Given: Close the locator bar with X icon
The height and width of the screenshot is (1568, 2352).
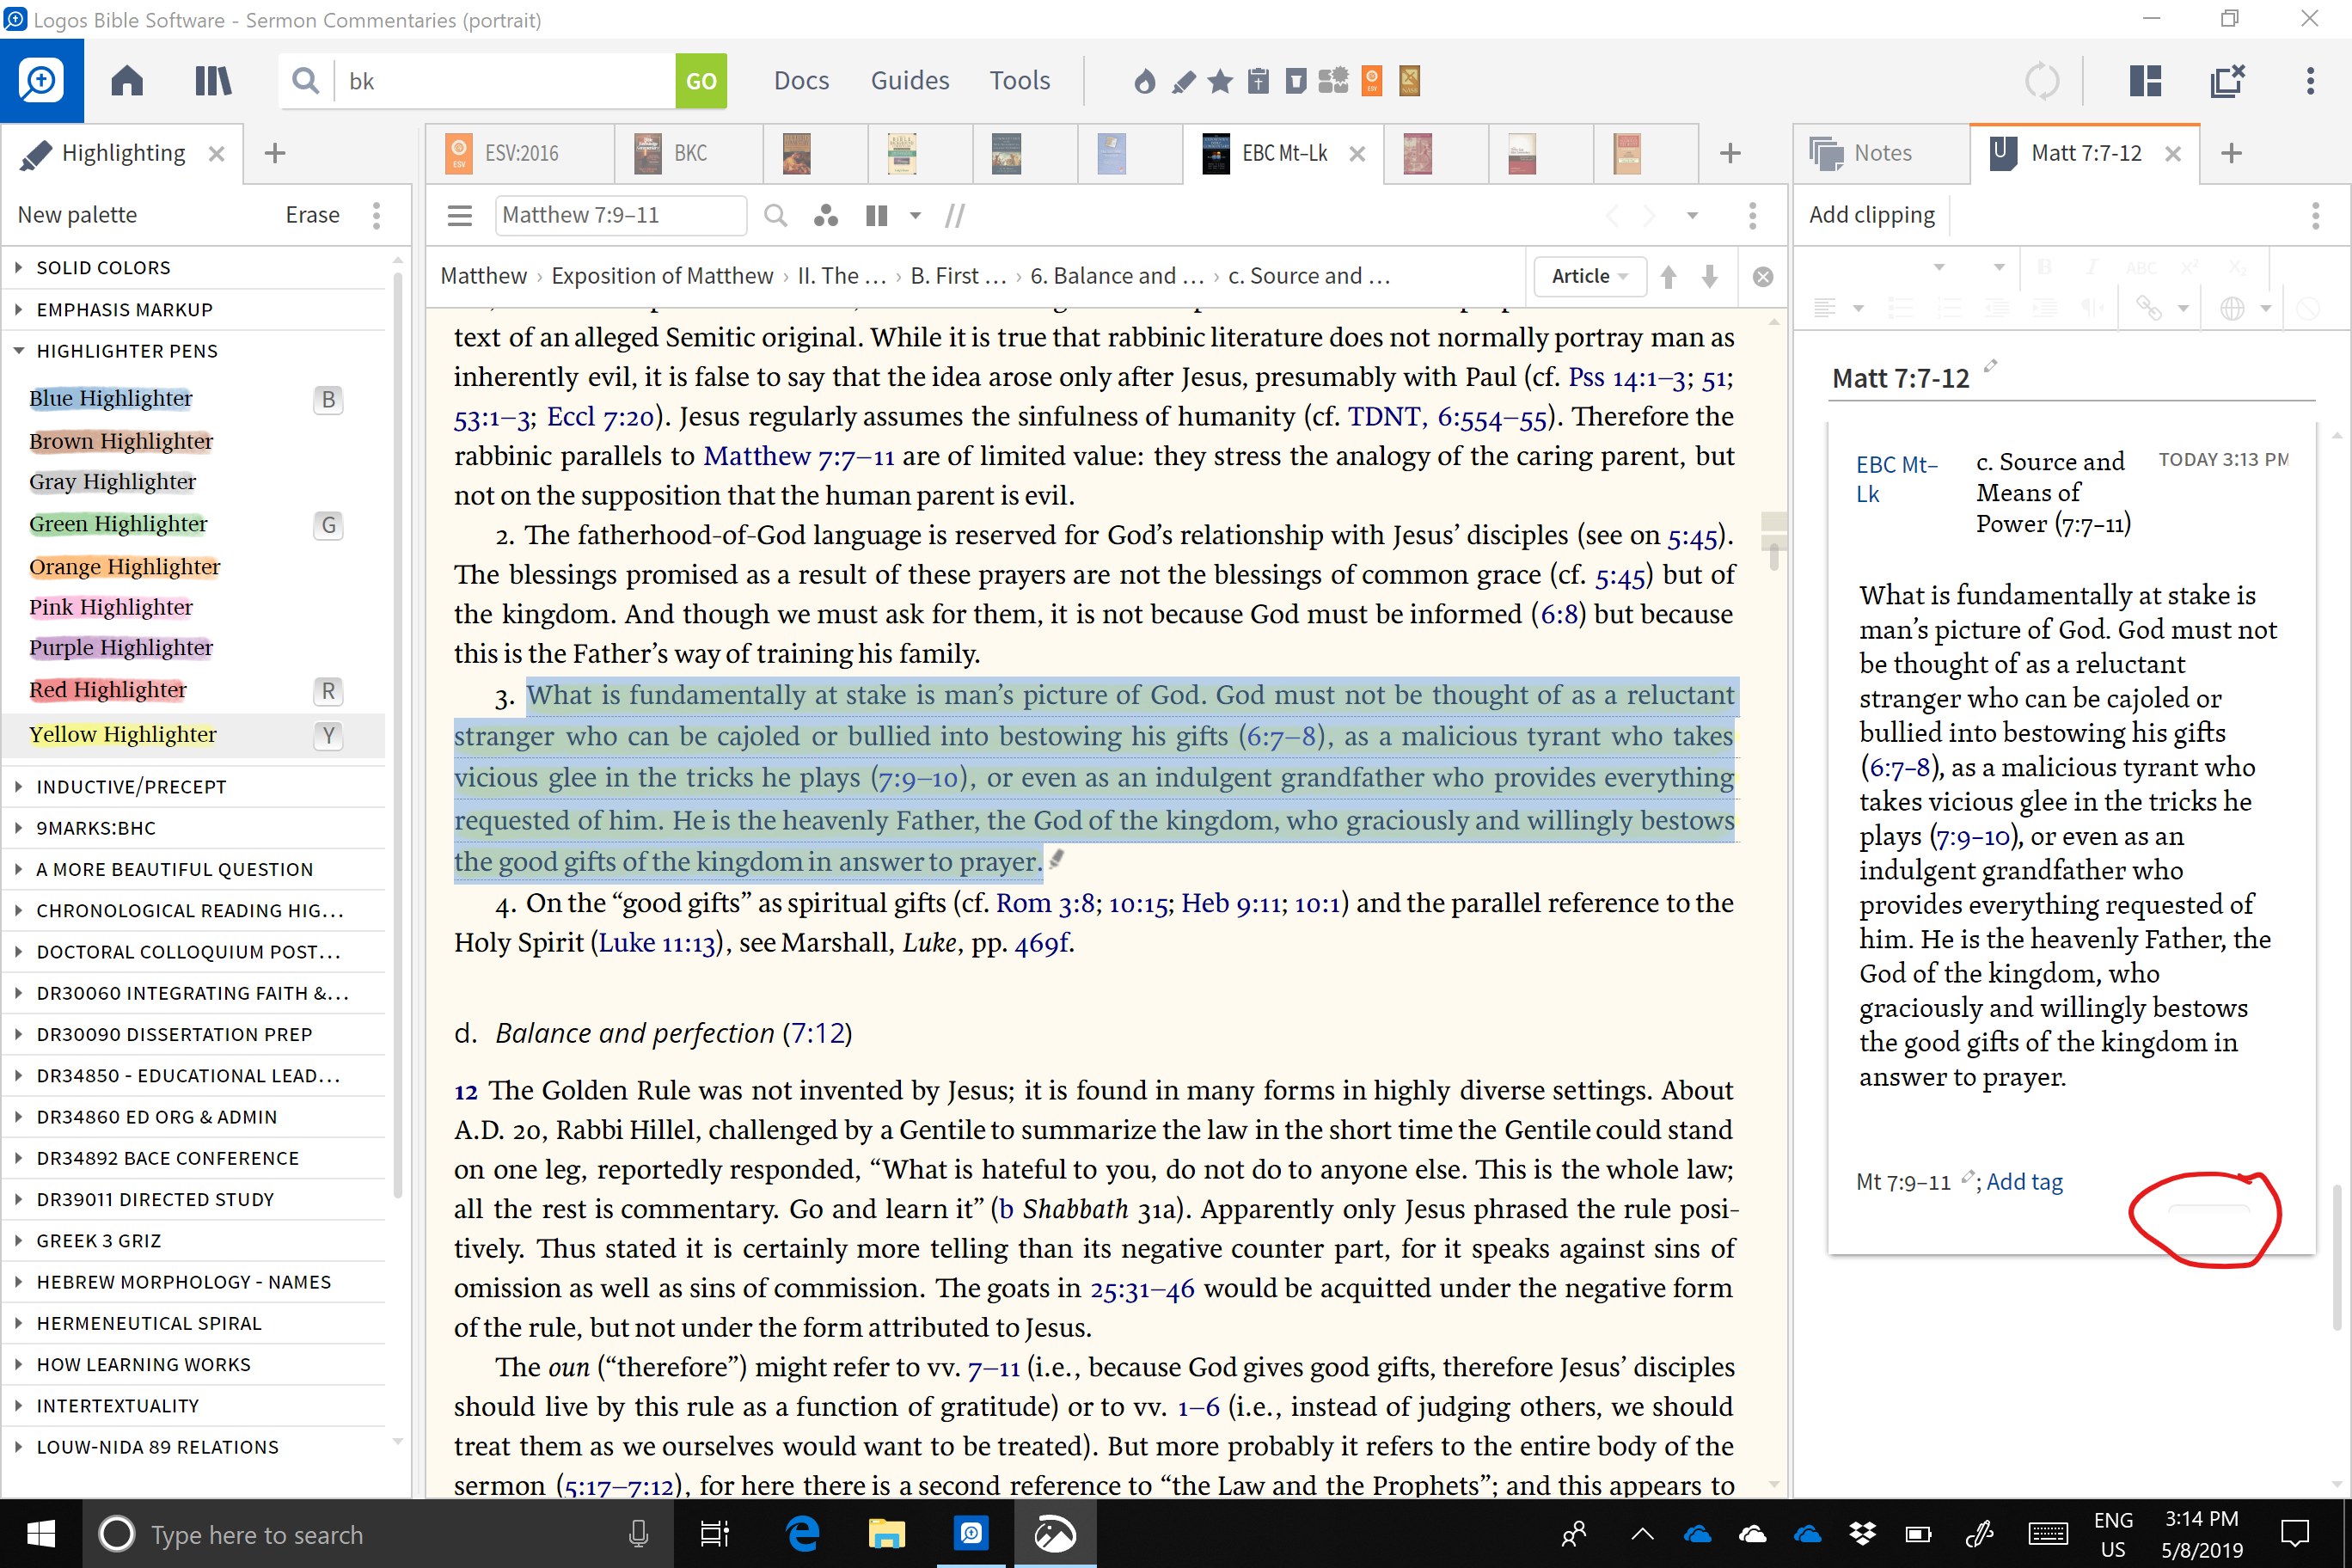Looking at the screenshot, I should point(1763,277).
